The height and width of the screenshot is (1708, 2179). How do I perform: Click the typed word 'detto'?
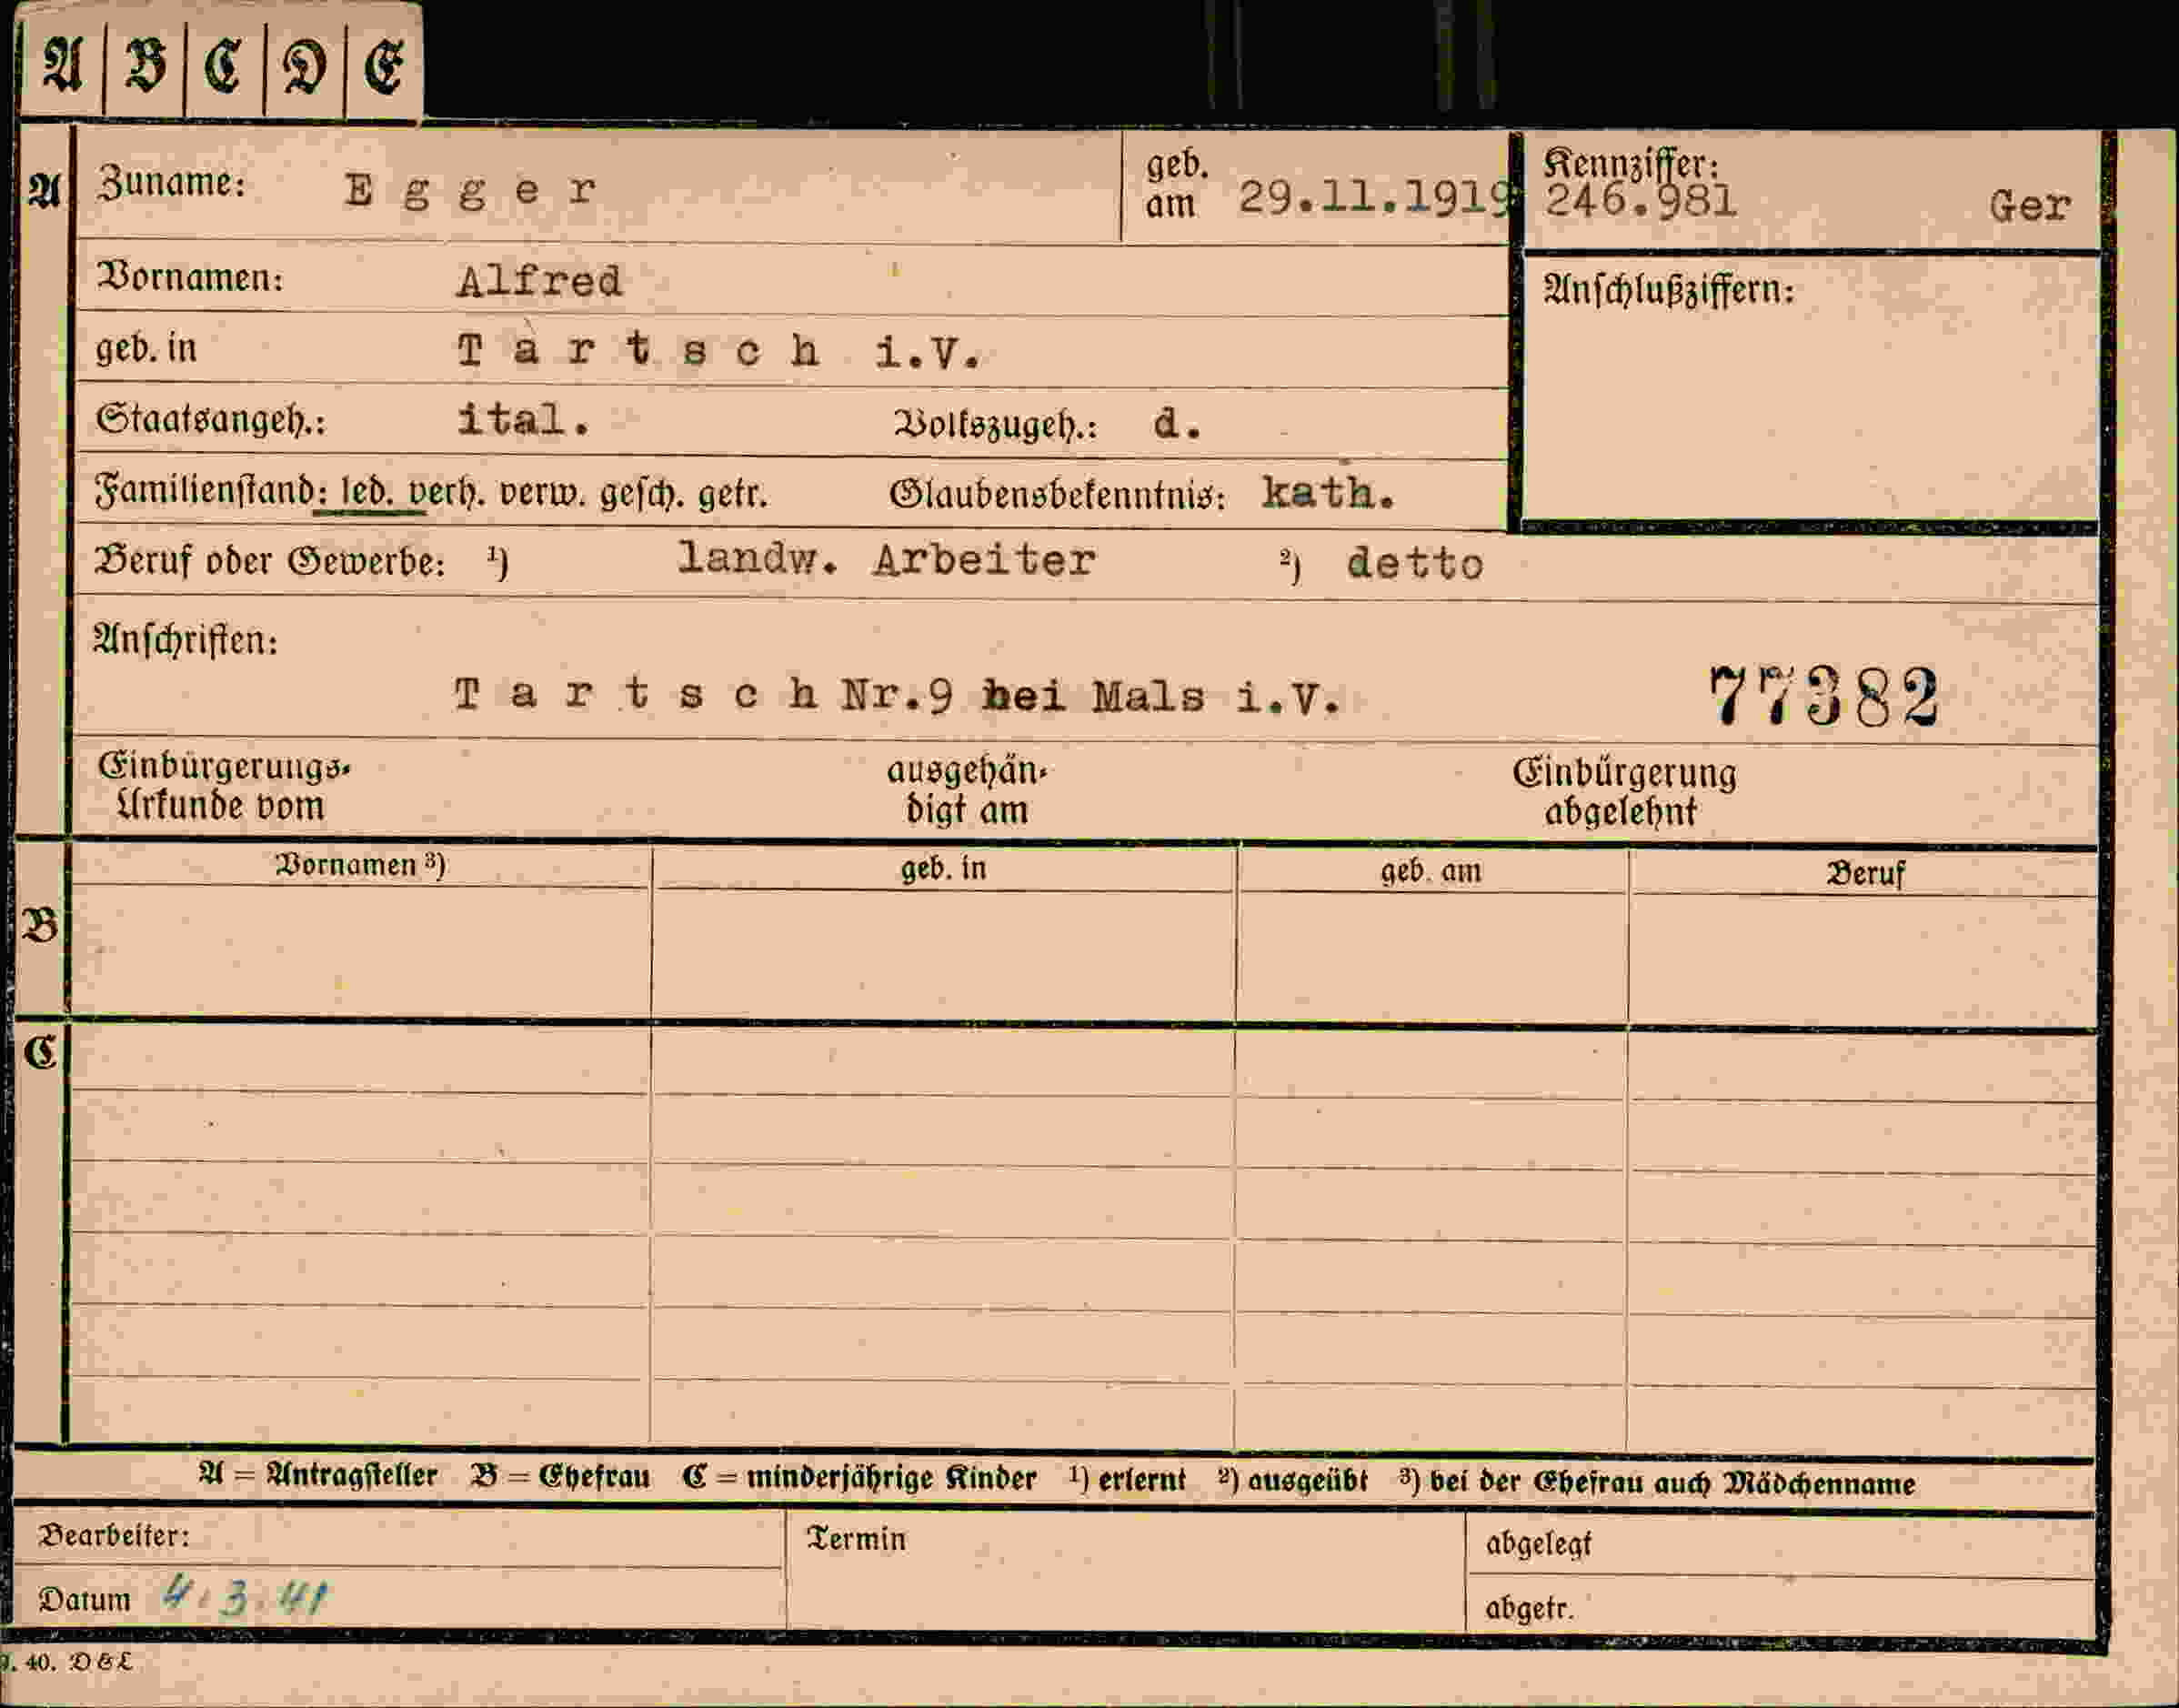tap(1414, 565)
